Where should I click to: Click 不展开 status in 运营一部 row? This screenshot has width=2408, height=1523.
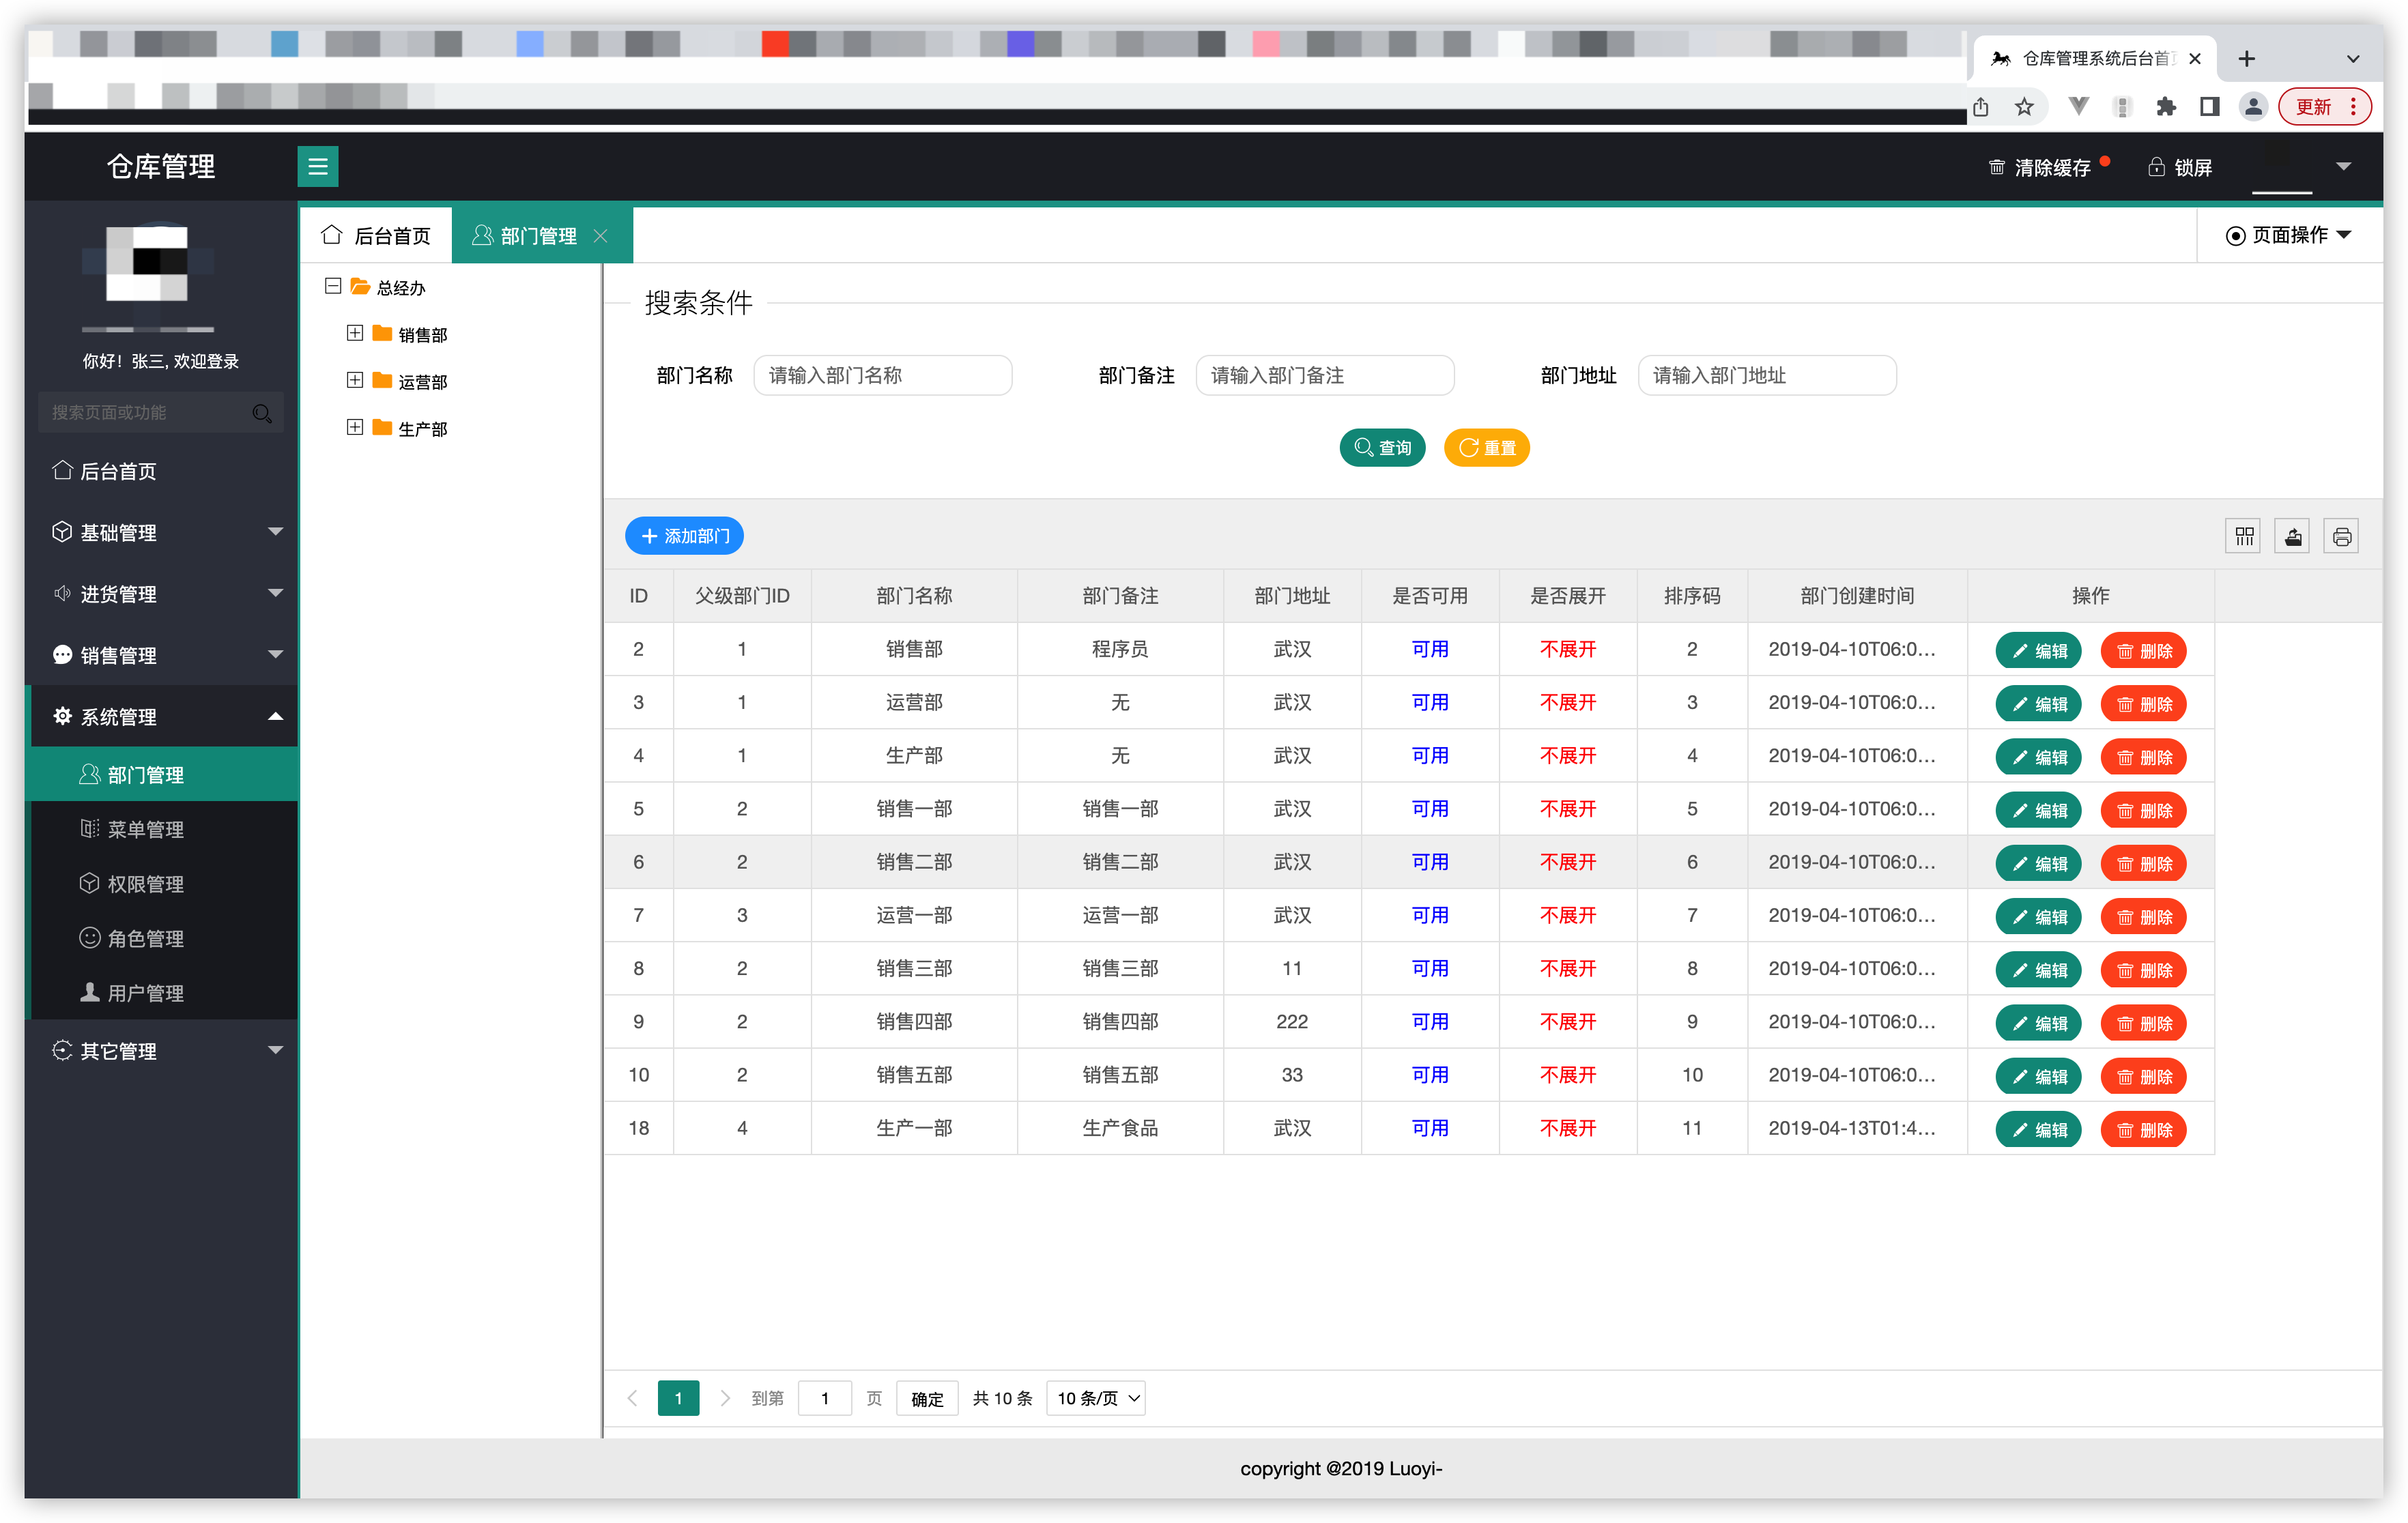[1568, 915]
